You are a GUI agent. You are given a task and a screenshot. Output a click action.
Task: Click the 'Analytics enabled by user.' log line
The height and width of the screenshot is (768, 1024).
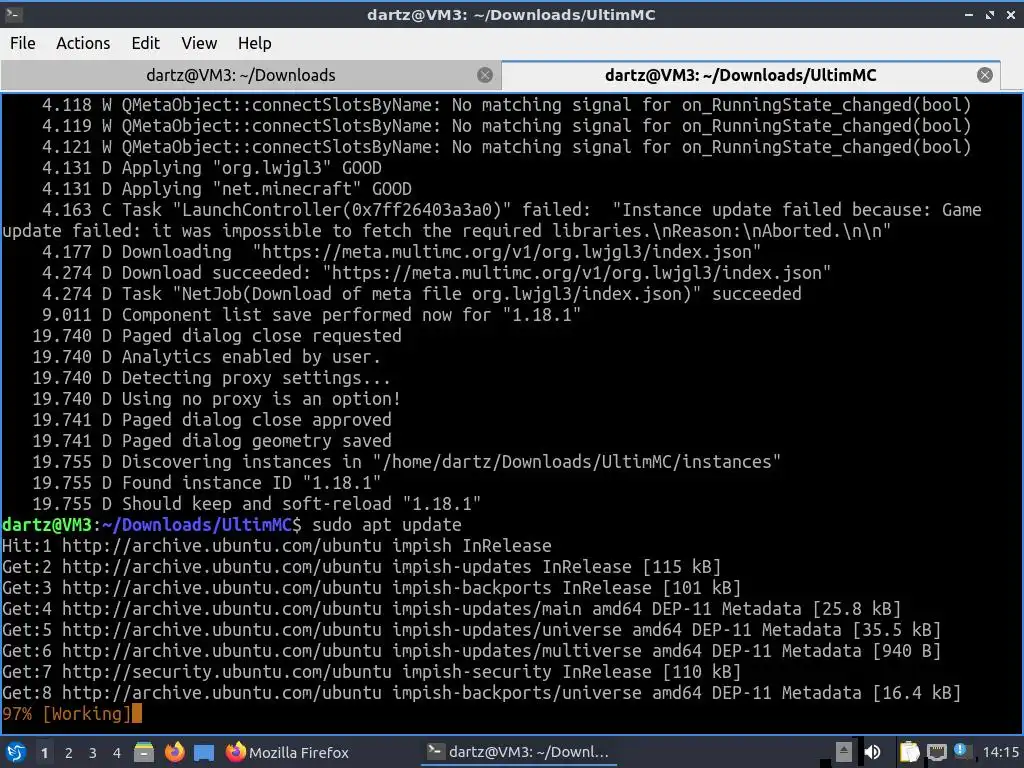[x=206, y=357]
